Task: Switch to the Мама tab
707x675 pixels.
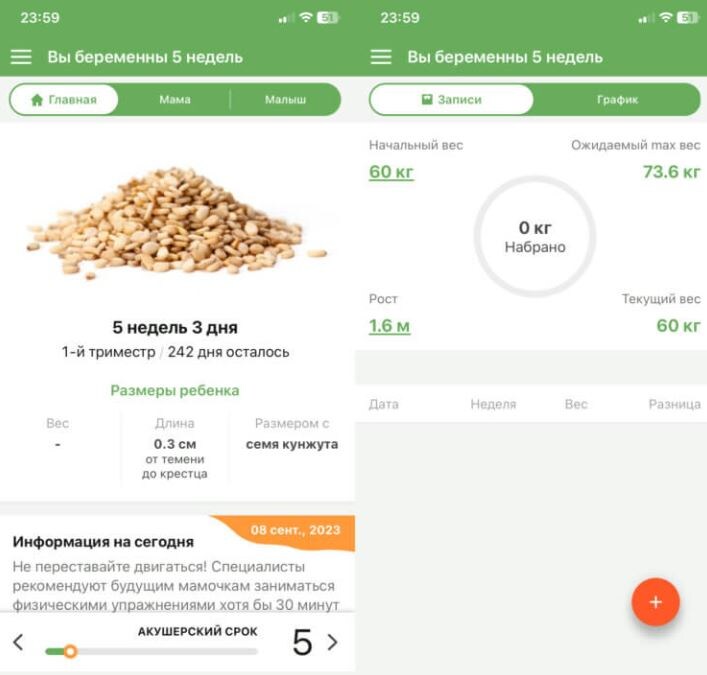Action: pos(174,100)
